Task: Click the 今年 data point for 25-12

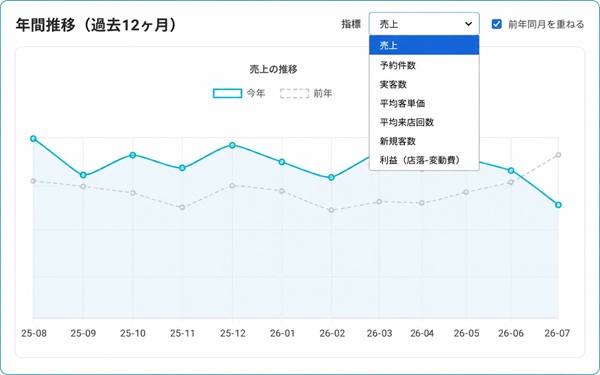Action: [x=232, y=145]
